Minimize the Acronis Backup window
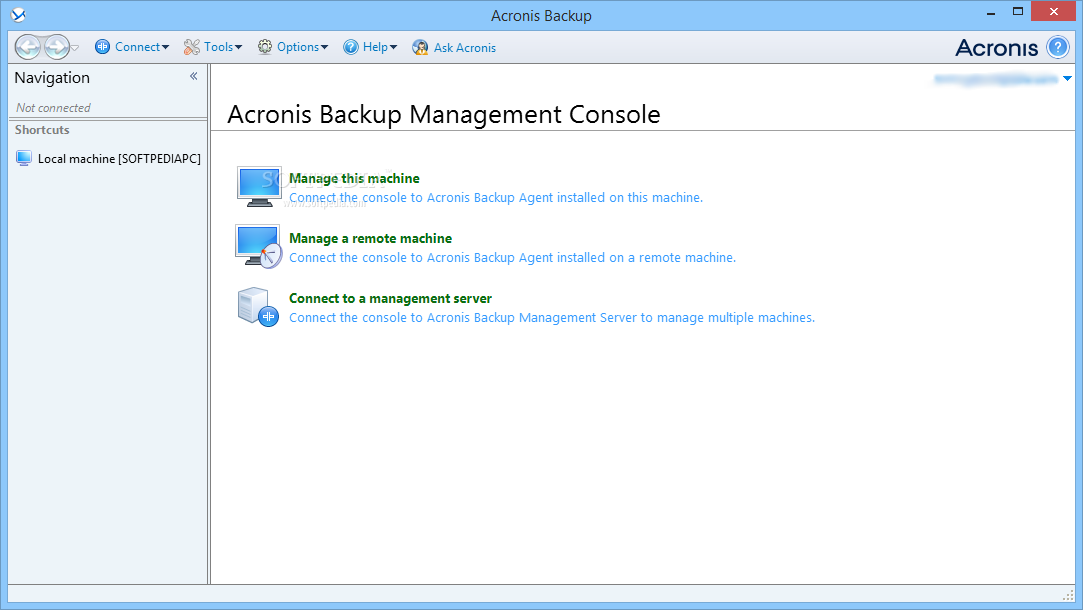 pyautogui.click(x=990, y=12)
